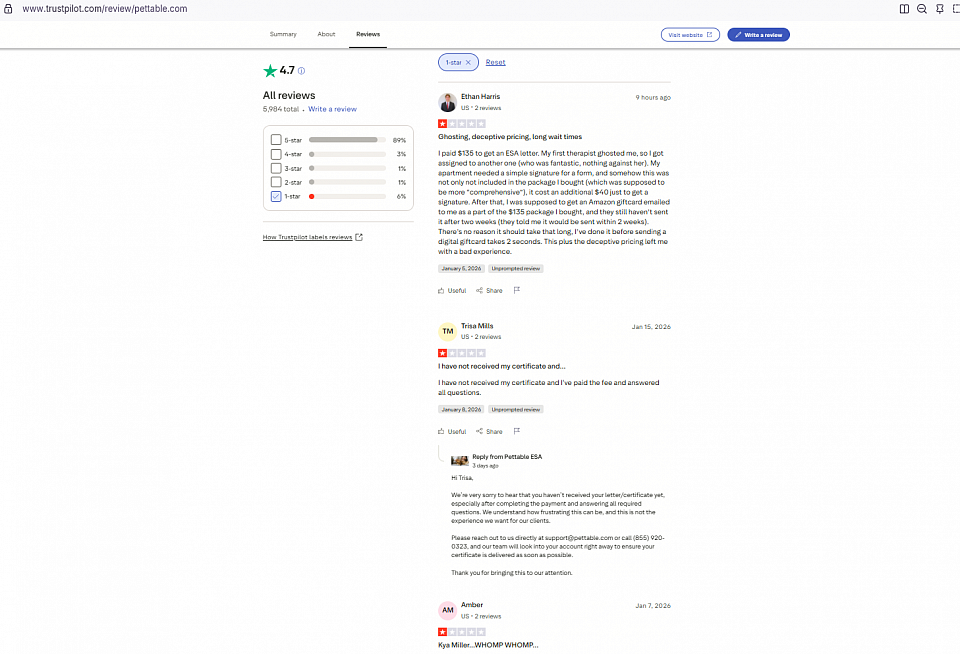This screenshot has width=960, height=654.
Task: Open browser split view icon
Action: pyautogui.click(x=904, y=9)
